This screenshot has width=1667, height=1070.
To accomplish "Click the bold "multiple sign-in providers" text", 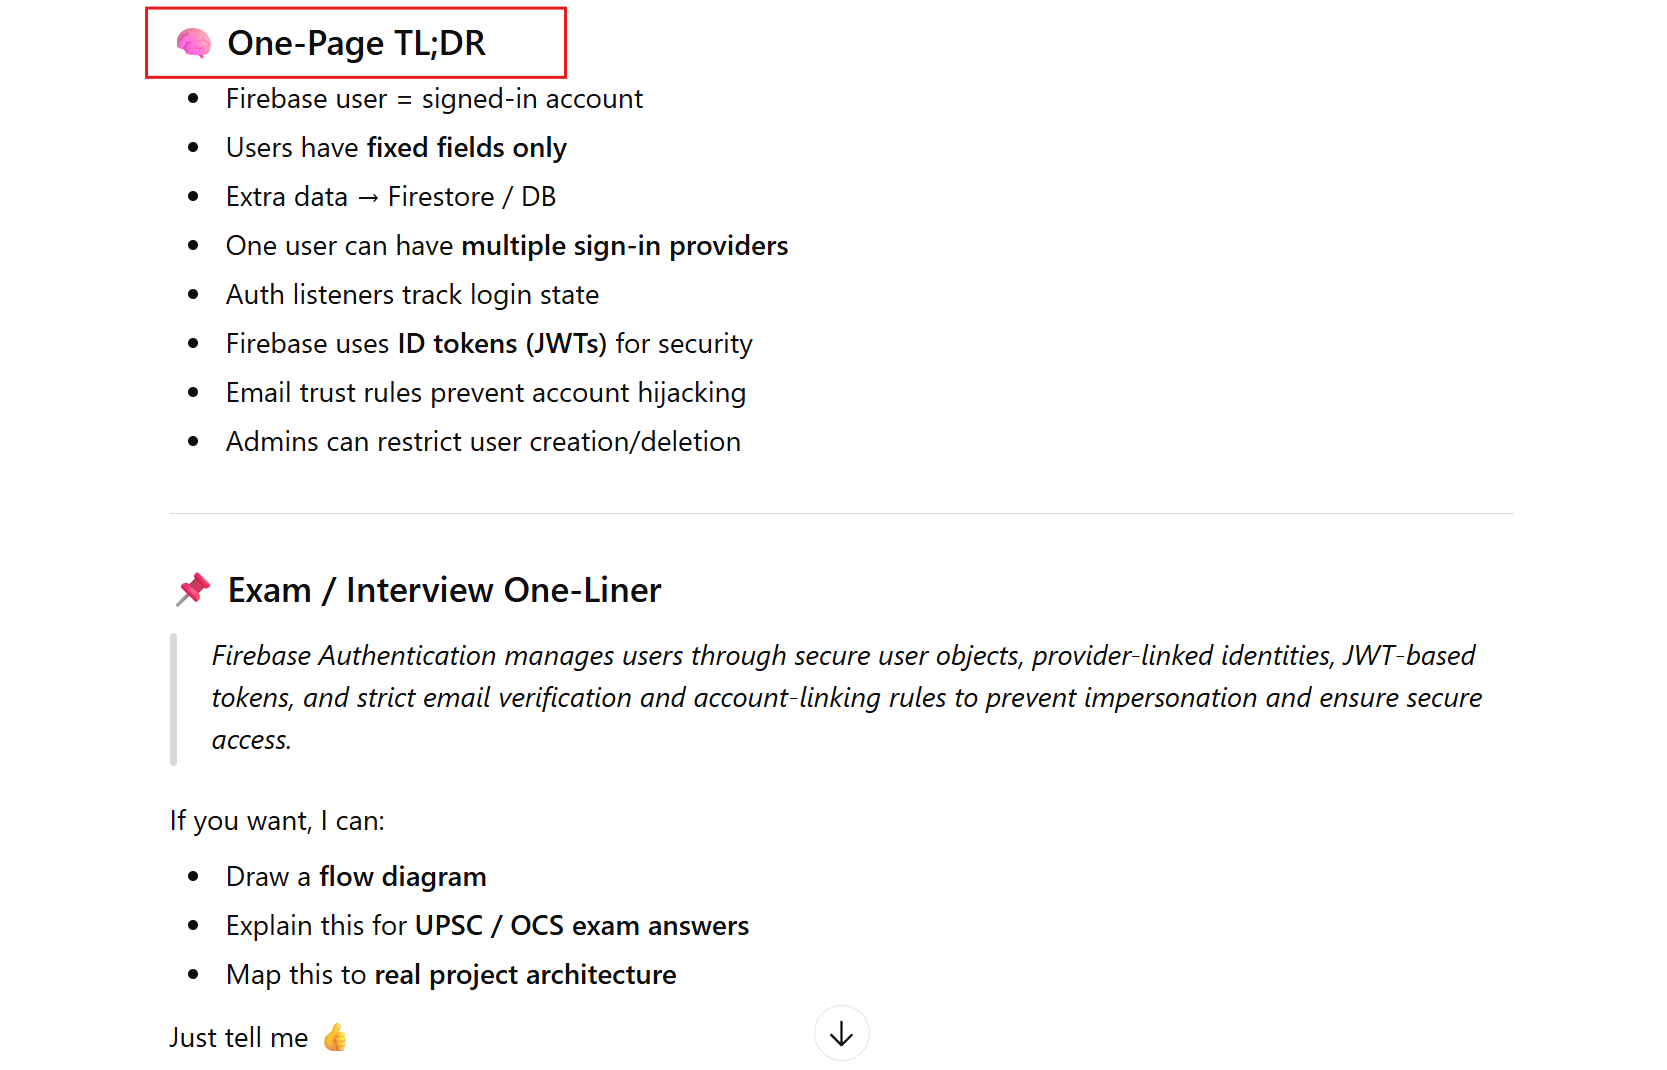I will tap(625, 246).
